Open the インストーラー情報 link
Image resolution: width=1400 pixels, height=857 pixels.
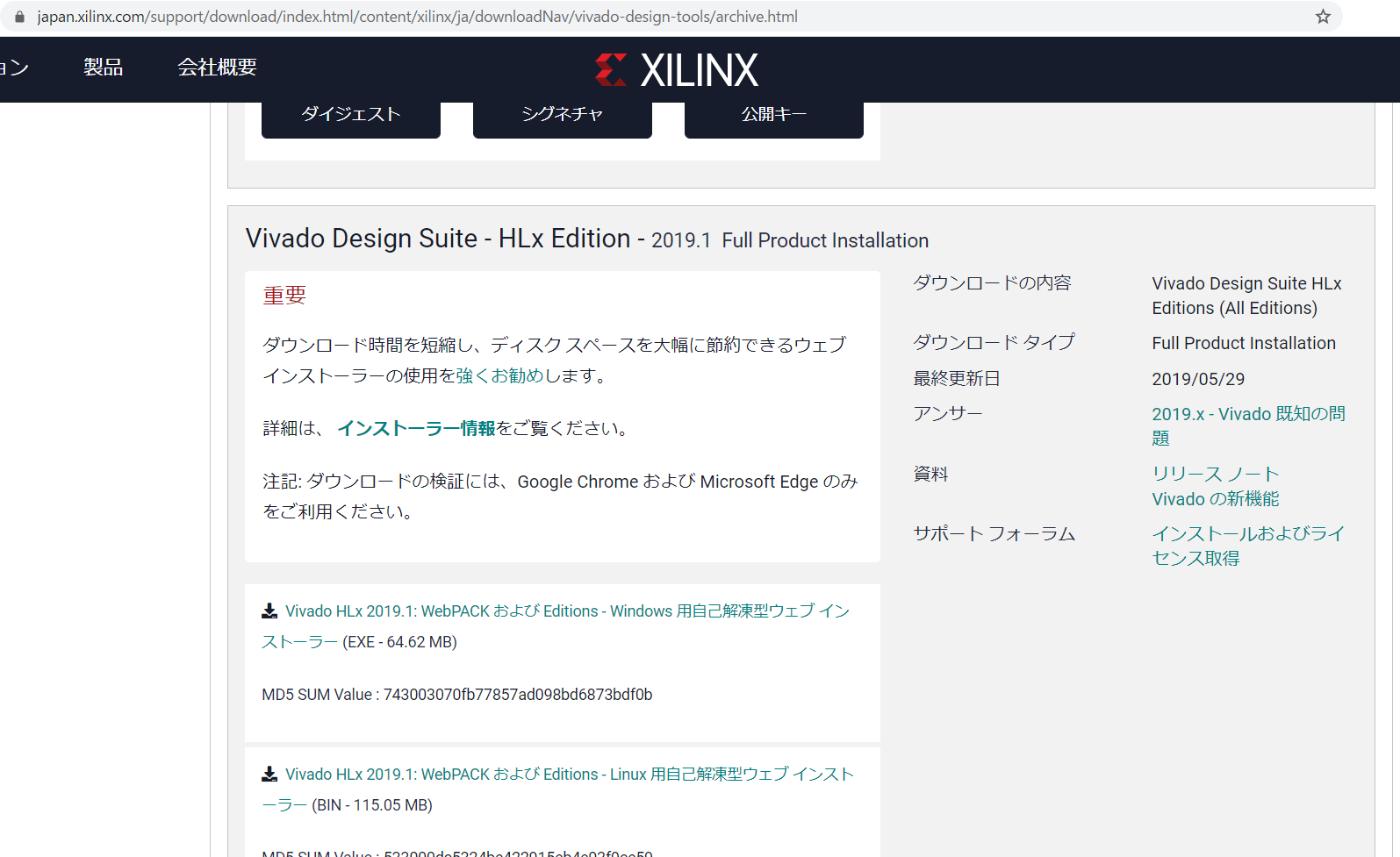click(416, 429)
